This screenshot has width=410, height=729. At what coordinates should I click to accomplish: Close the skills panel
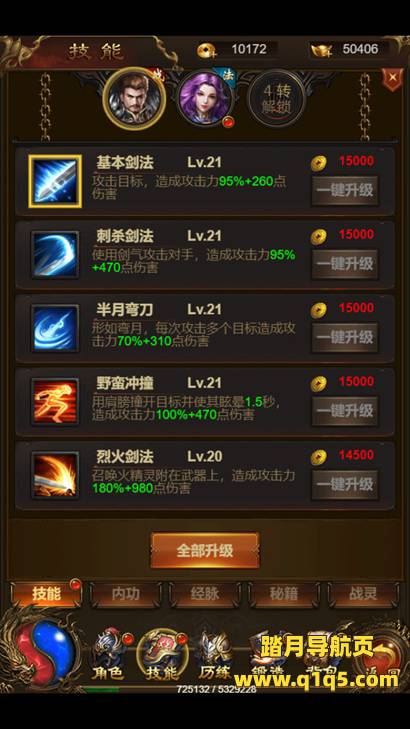393,78
